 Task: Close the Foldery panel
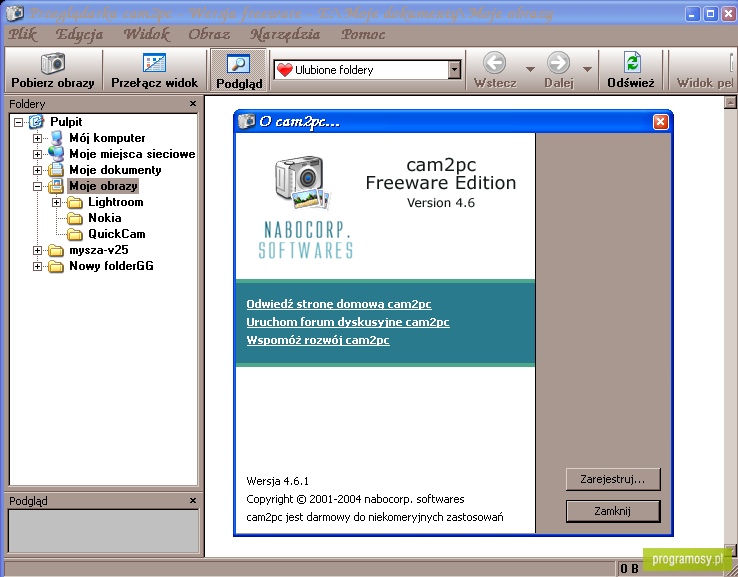[193, 104]
